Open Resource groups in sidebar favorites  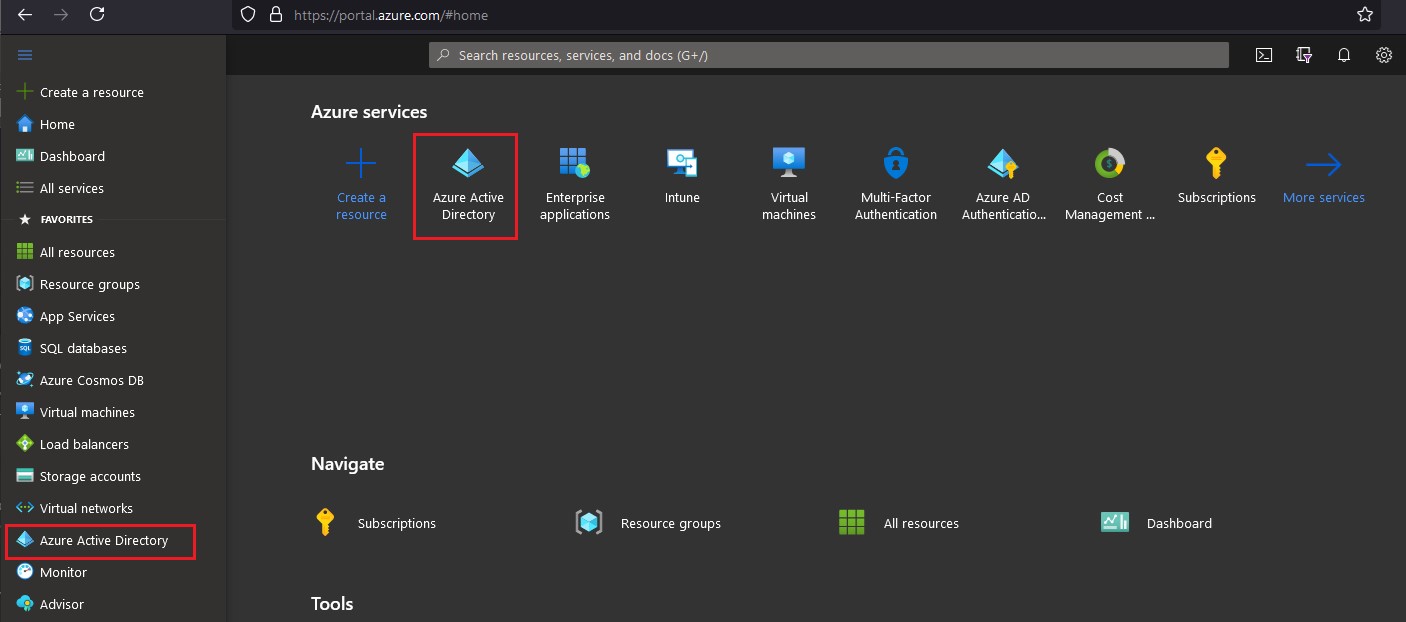pyautogui.click(x=89, y=284)
